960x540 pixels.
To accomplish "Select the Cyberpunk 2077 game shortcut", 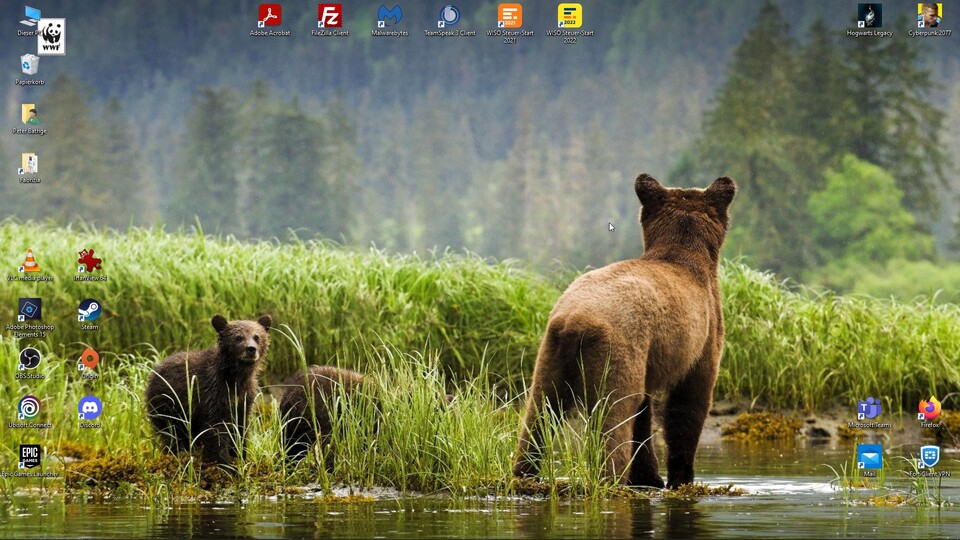I will pos(929,20).
